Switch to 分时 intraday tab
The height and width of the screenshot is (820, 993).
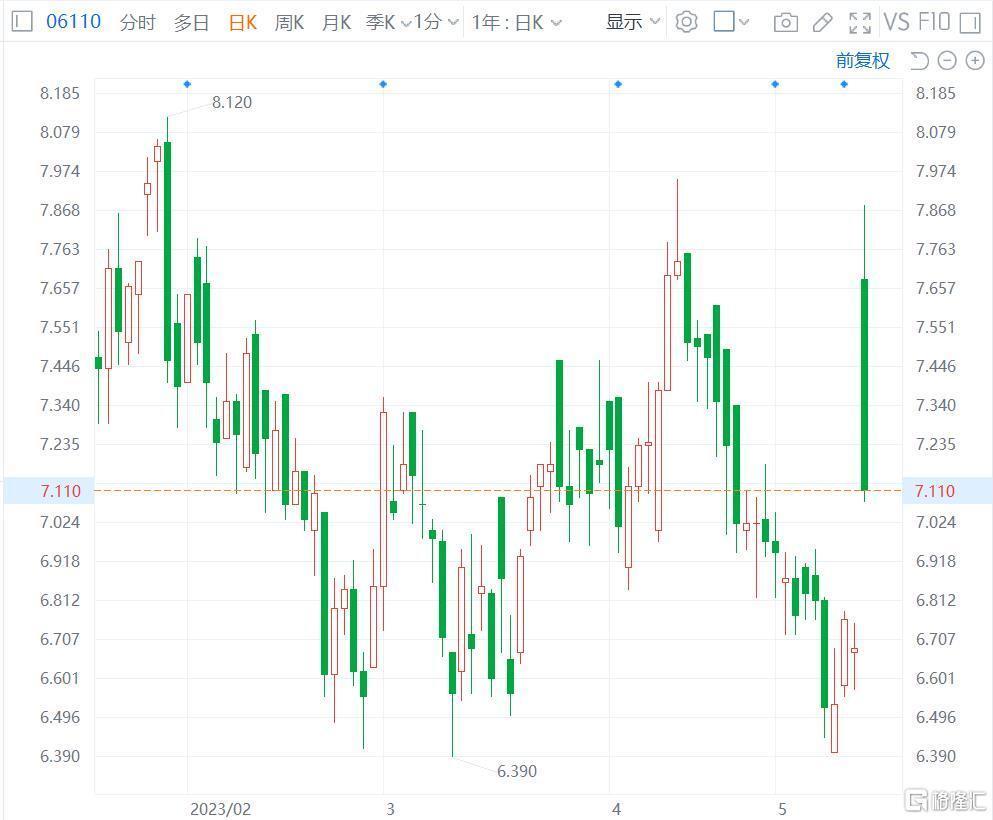pos(137,23)
